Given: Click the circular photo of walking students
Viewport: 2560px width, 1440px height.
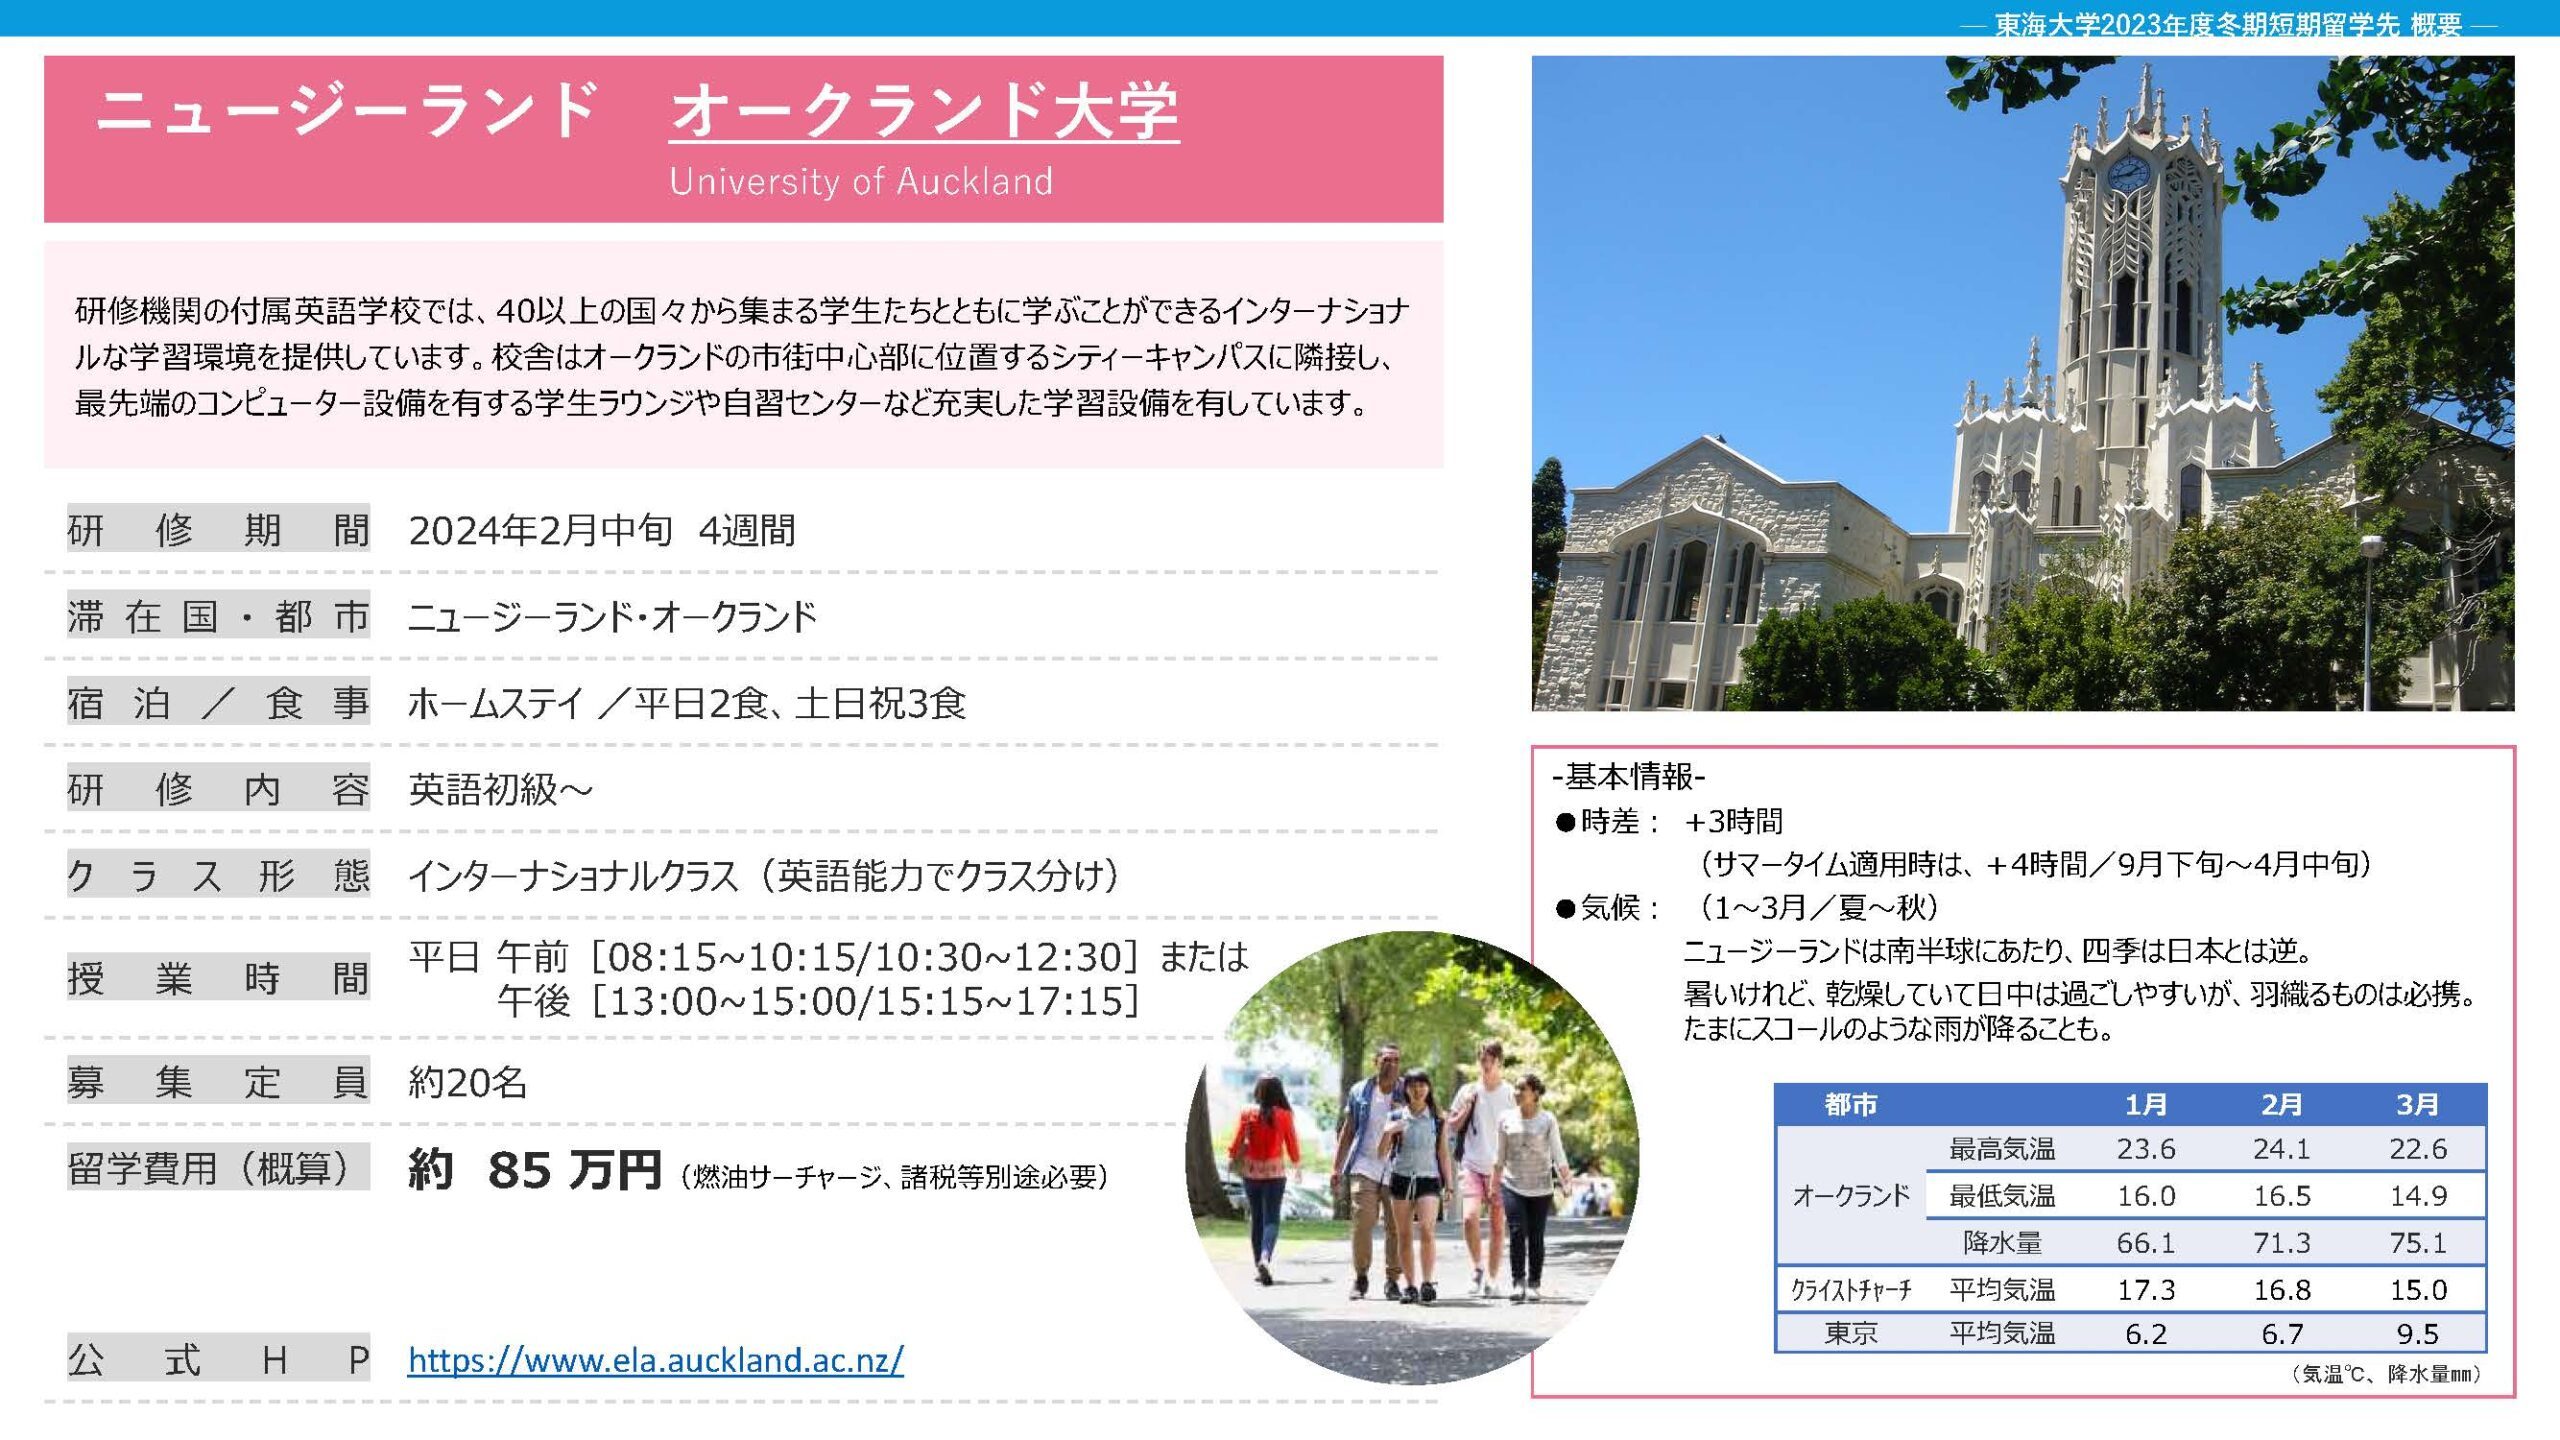Looking at the screenshot, I should pos(1412,1157).
